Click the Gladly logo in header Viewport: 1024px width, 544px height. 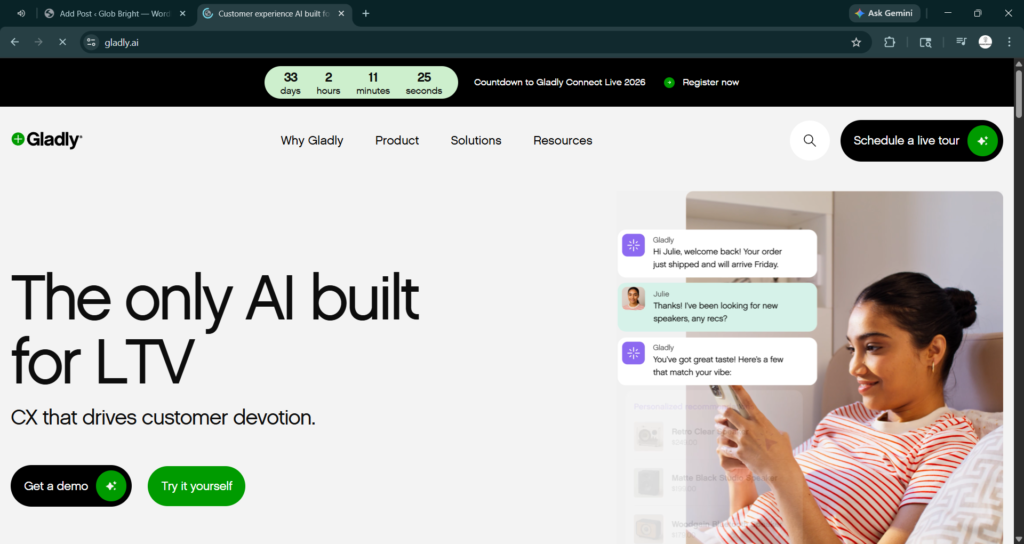point(47,140)
